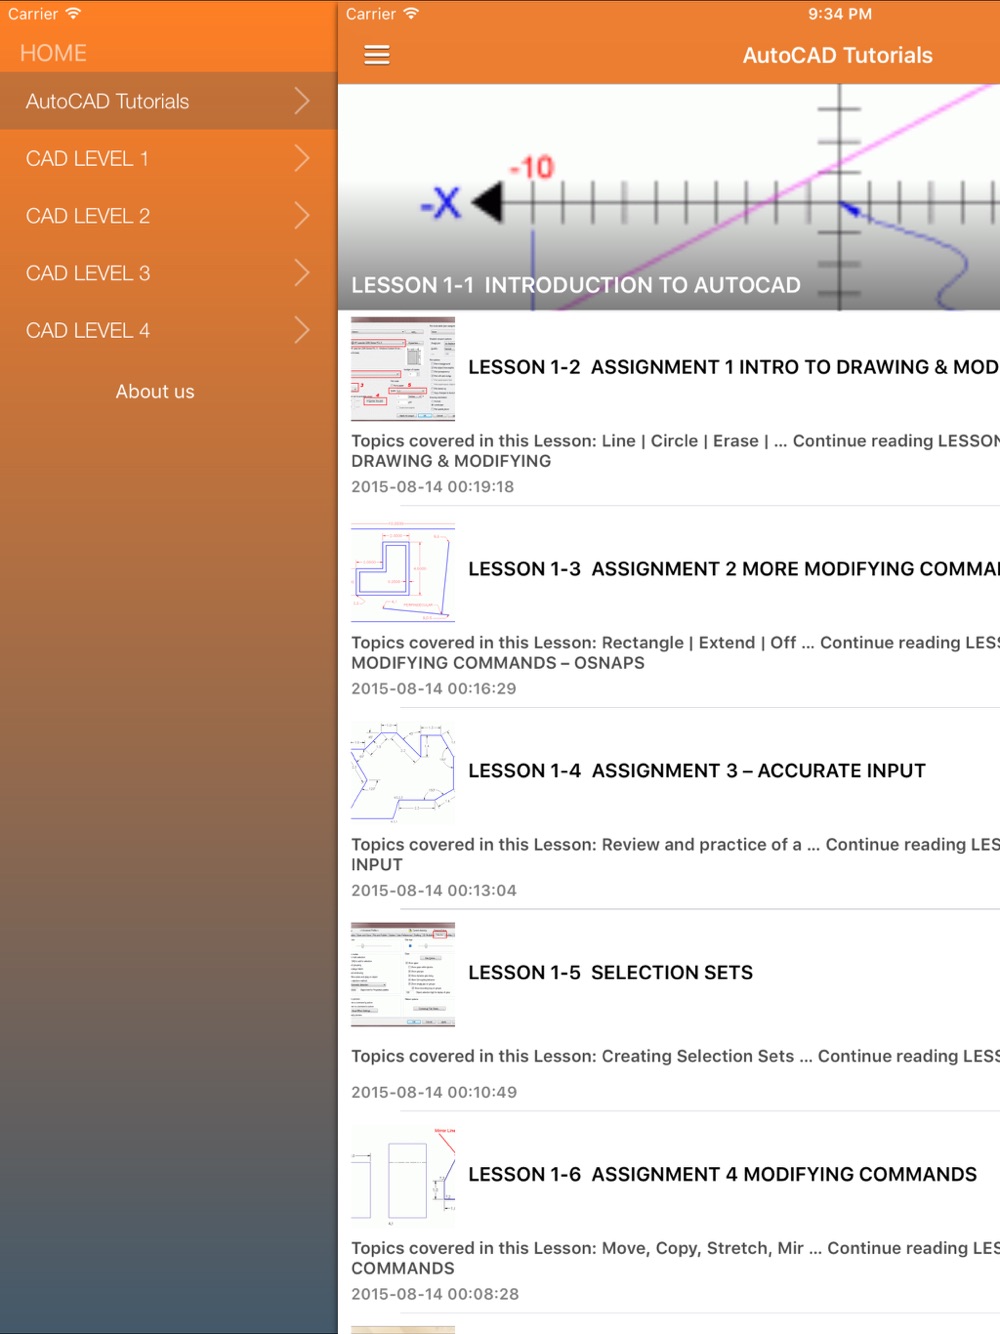Expand the AutoCAD Tutorials chevron
Image resolution: width=1000 pixels, height=1334 pixels.
(x=302, y=101)
